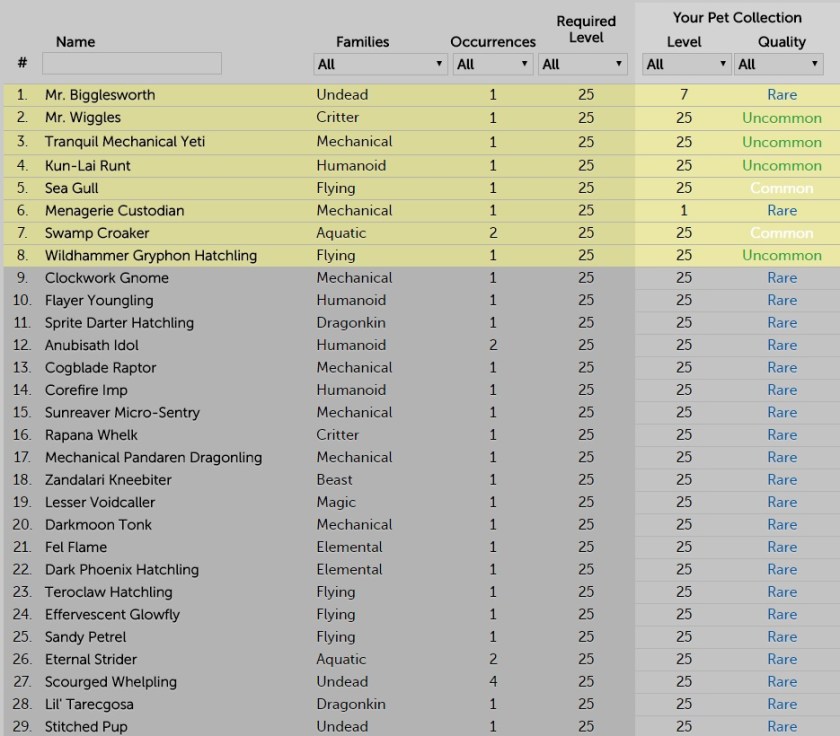Click on Lil' Tarecgosa pet name

pos(89,704)
